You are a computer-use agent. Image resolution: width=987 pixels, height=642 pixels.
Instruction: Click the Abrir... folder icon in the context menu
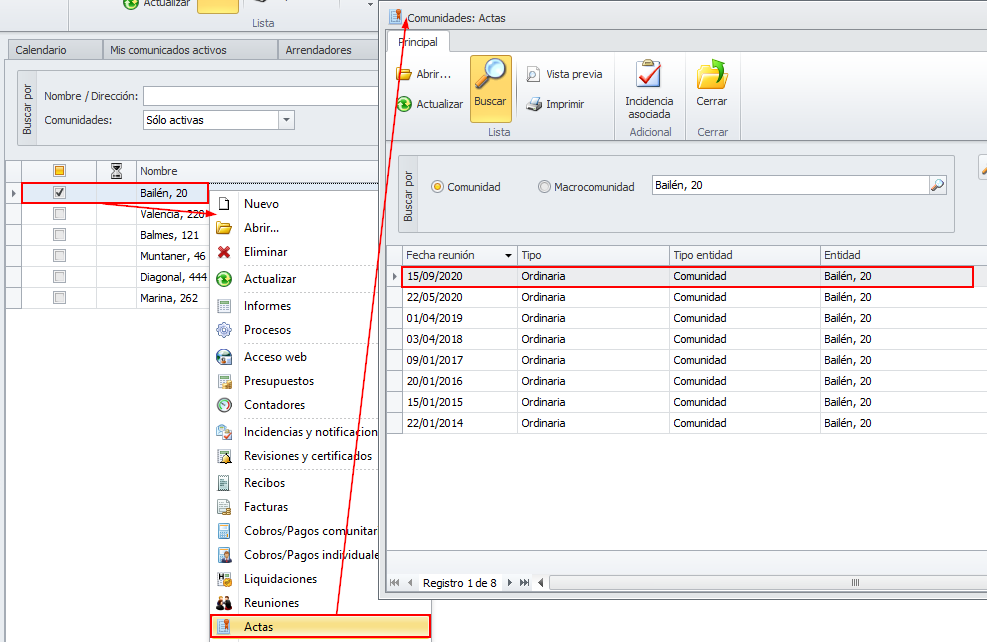coord(224,228)
